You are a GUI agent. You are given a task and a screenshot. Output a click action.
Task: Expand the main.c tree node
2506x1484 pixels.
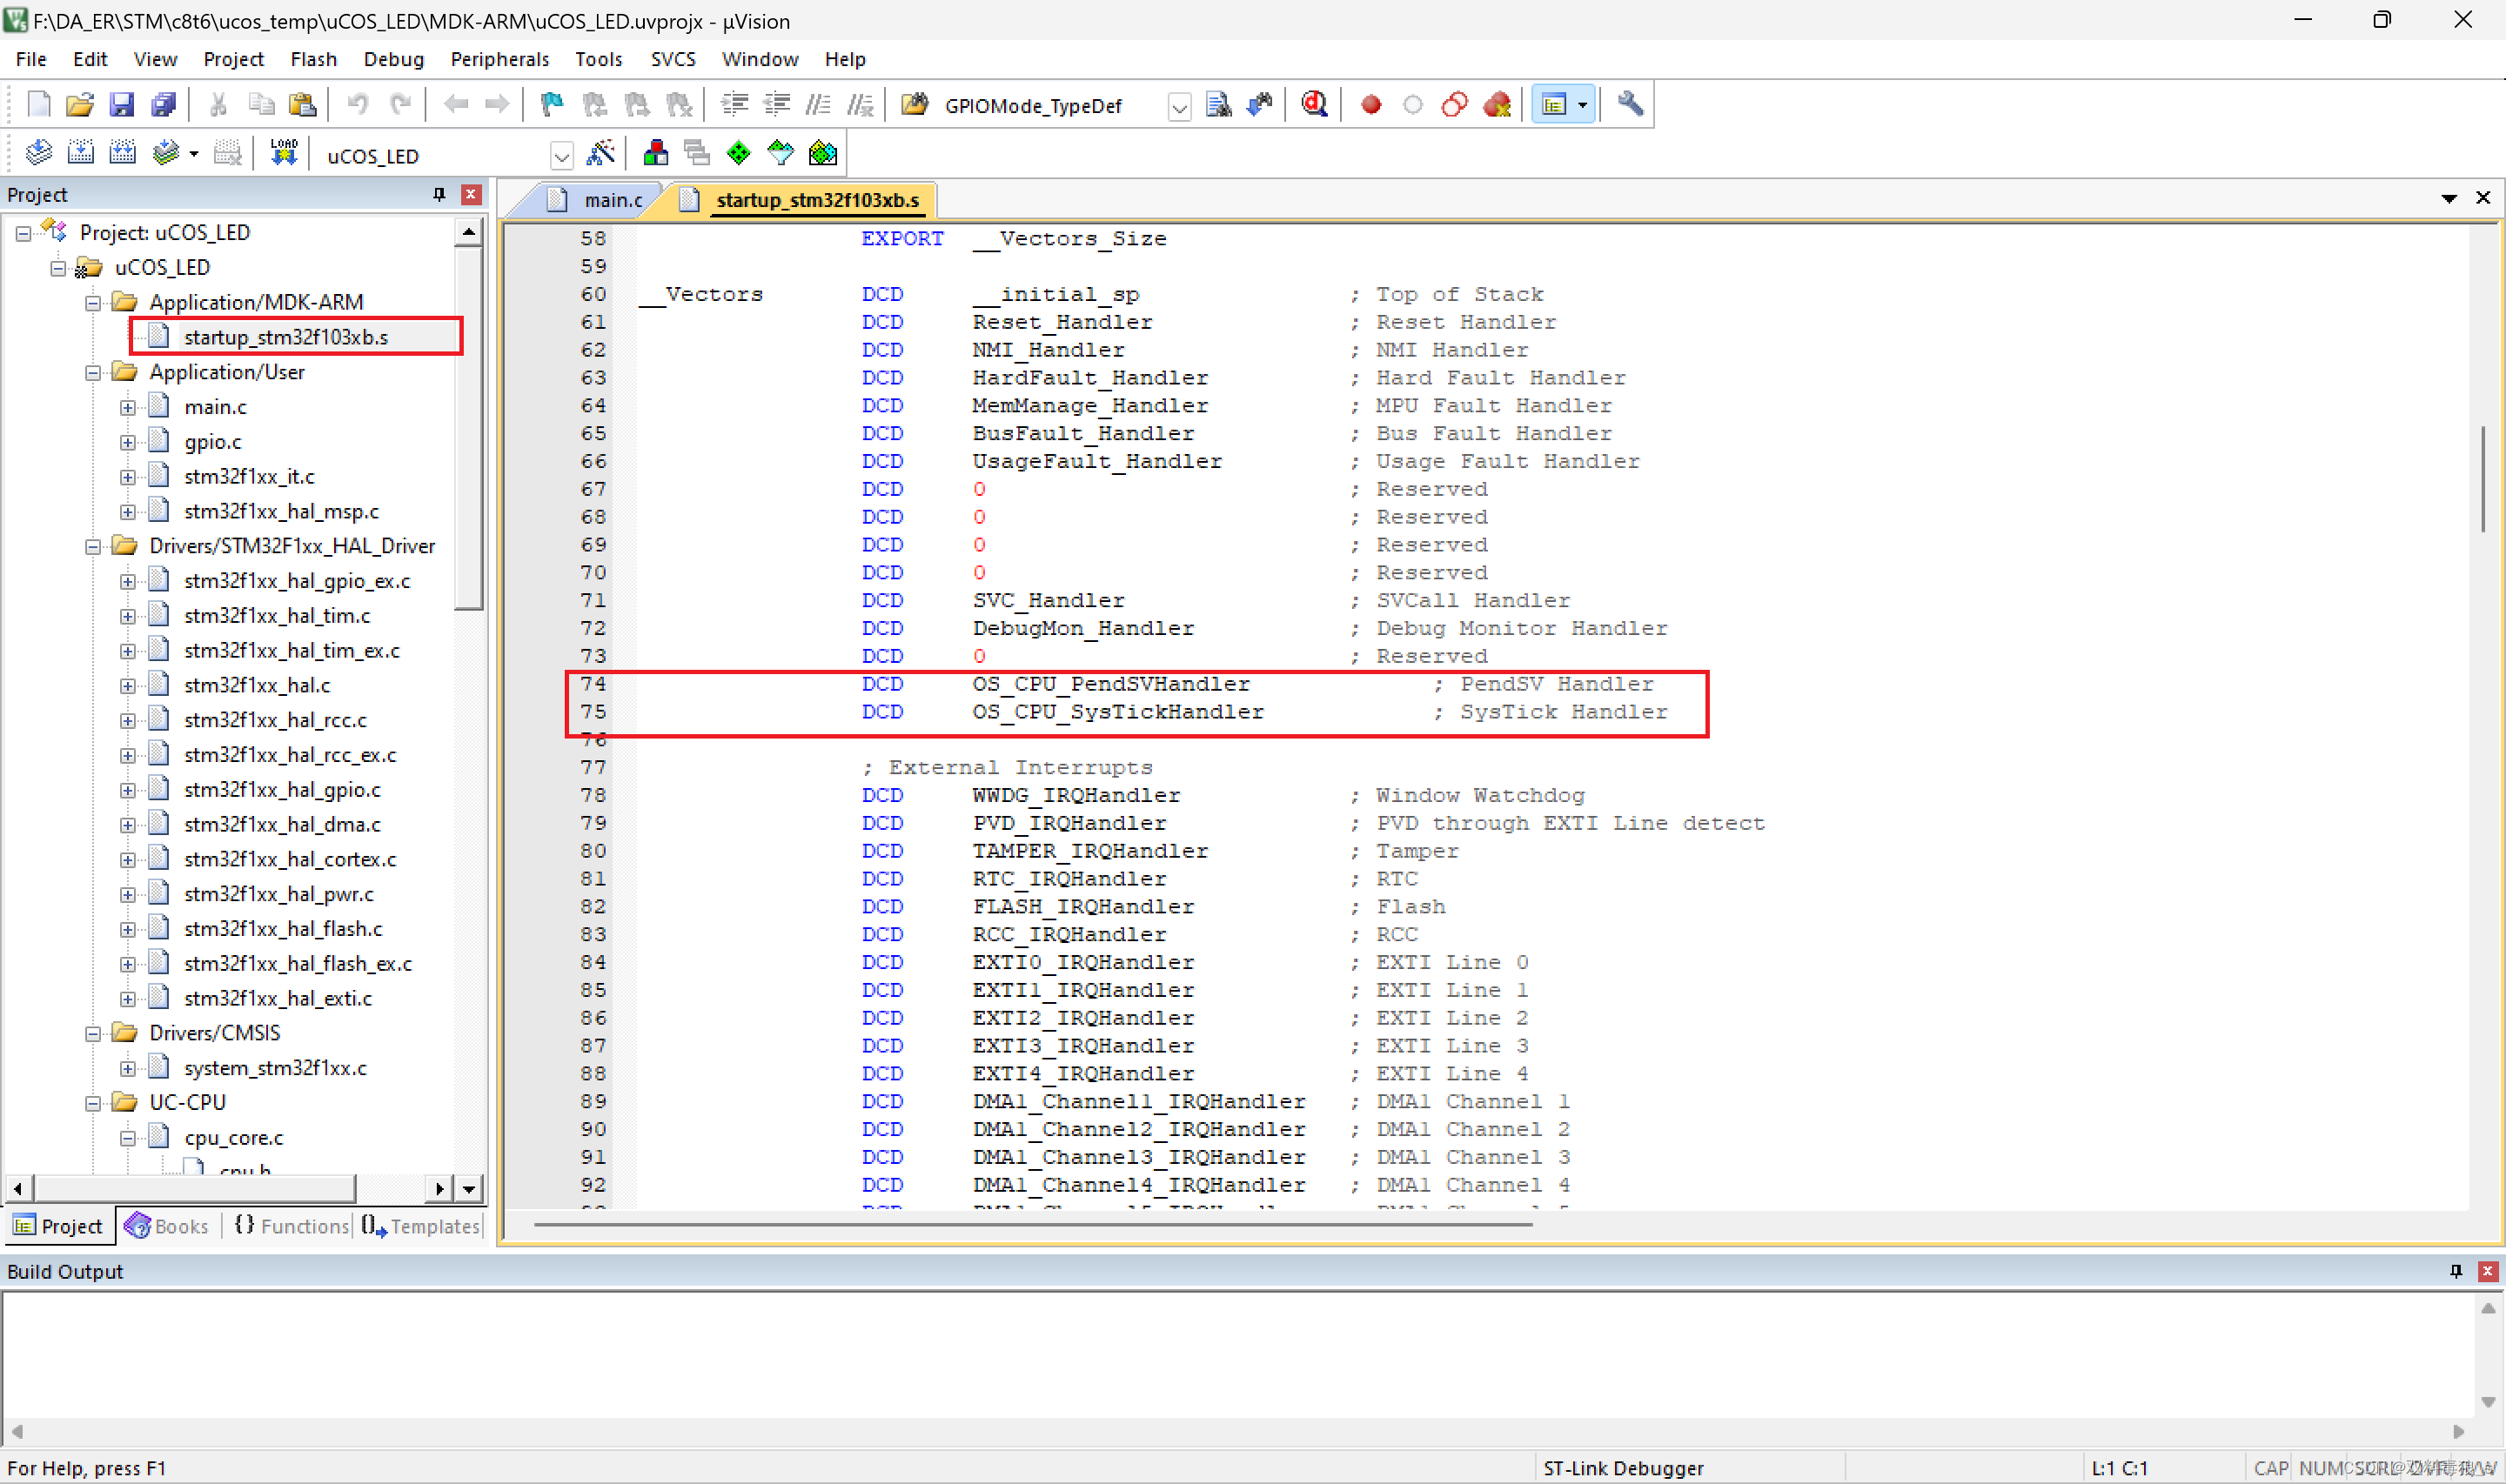coord(128,407)
